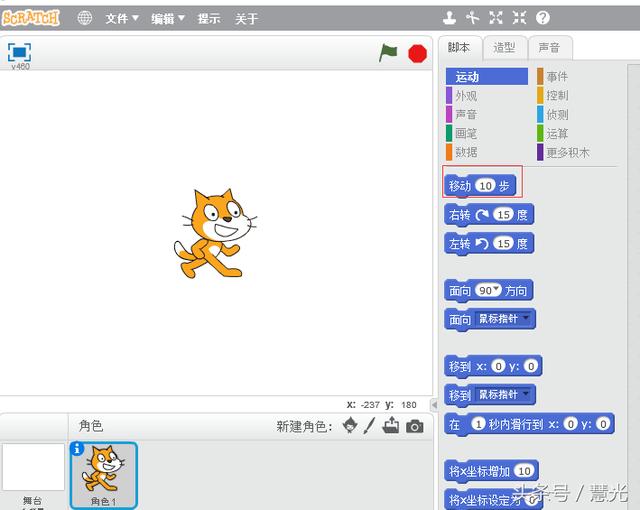Select the scissors delete tool

pos(472,18)
